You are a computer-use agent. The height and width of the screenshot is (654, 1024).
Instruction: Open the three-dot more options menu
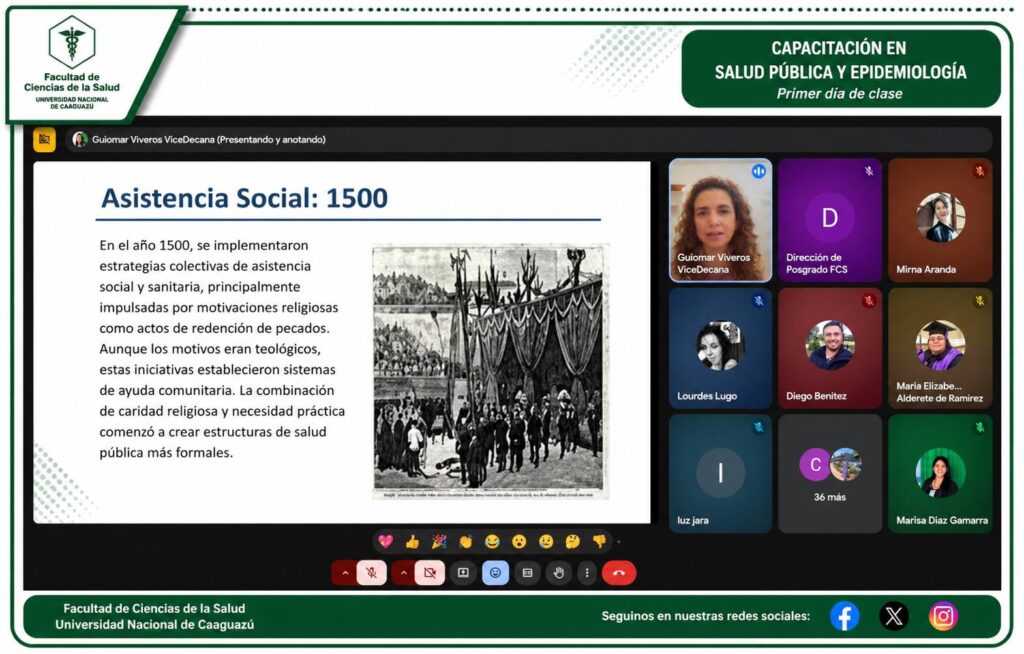tap(587, 573)
